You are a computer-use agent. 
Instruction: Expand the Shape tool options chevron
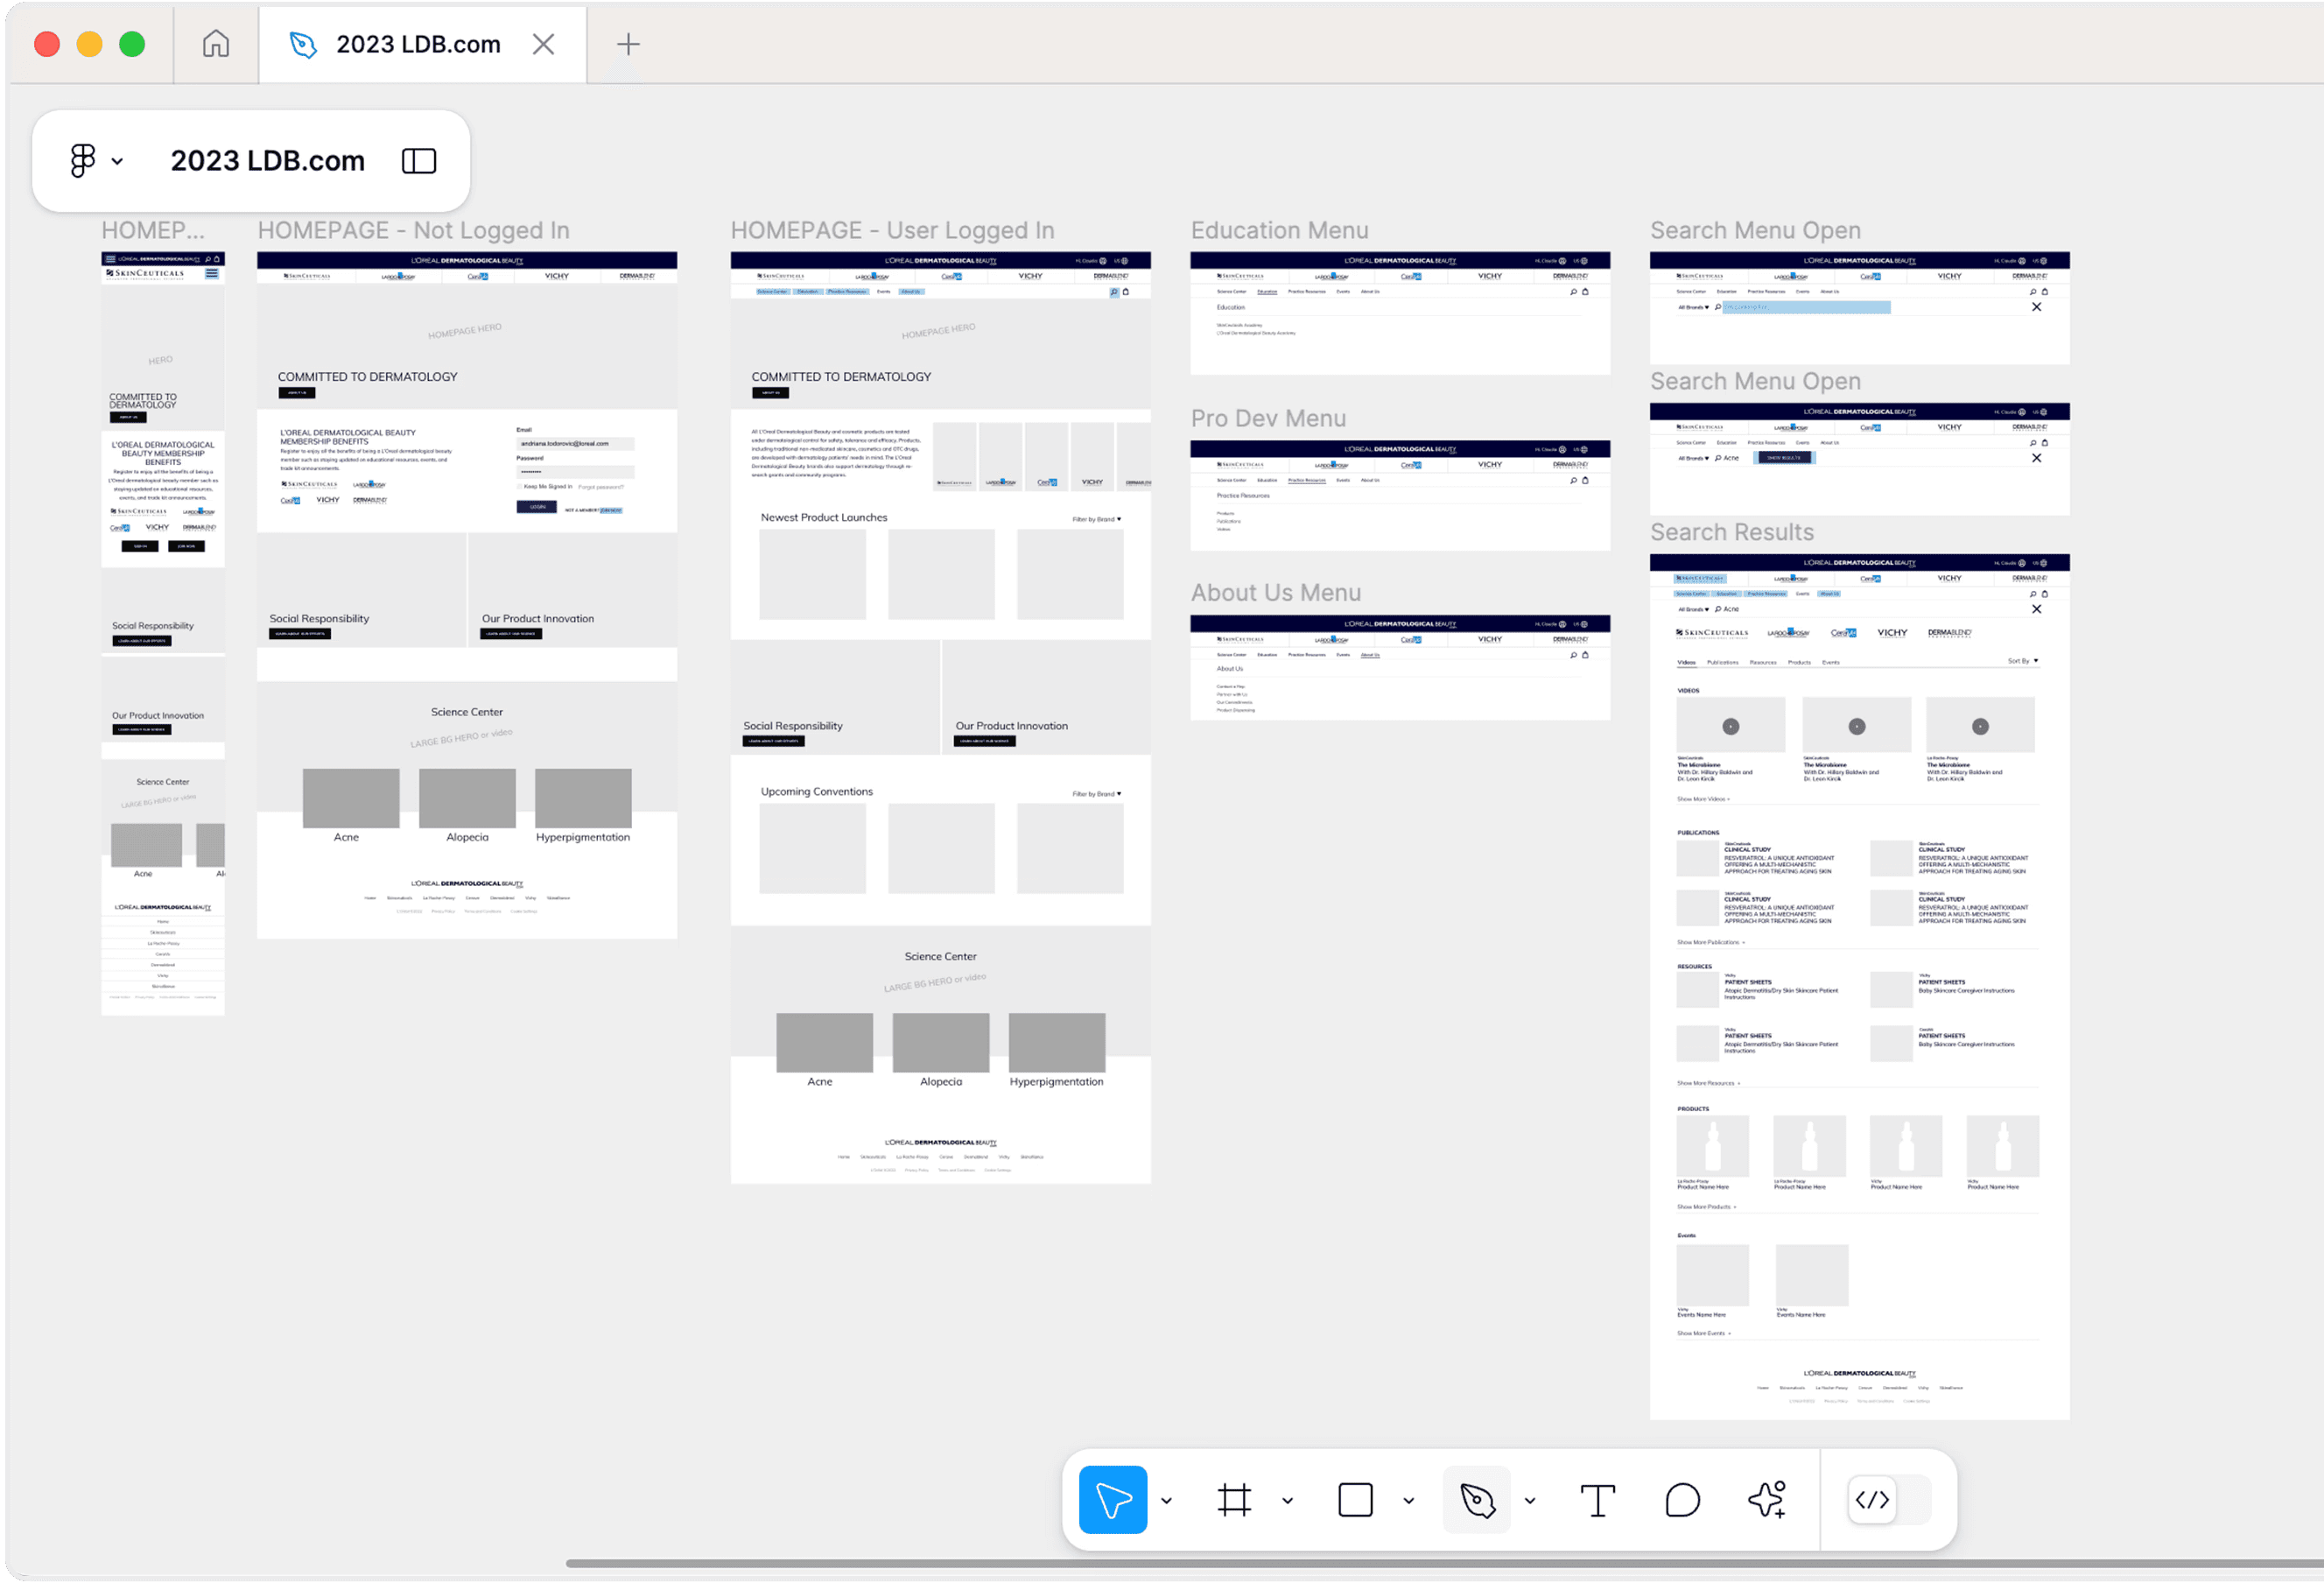(x=1408, y=1500)
